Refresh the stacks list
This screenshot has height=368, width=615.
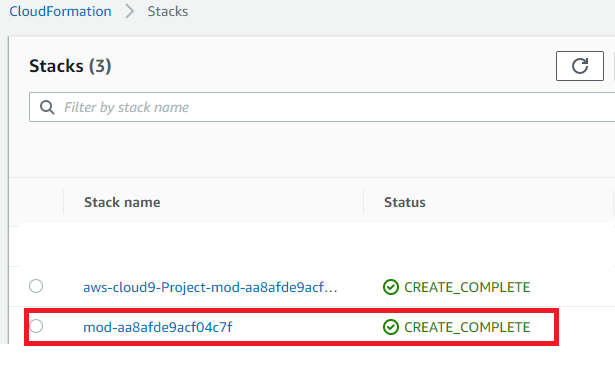tap(580, 66)
